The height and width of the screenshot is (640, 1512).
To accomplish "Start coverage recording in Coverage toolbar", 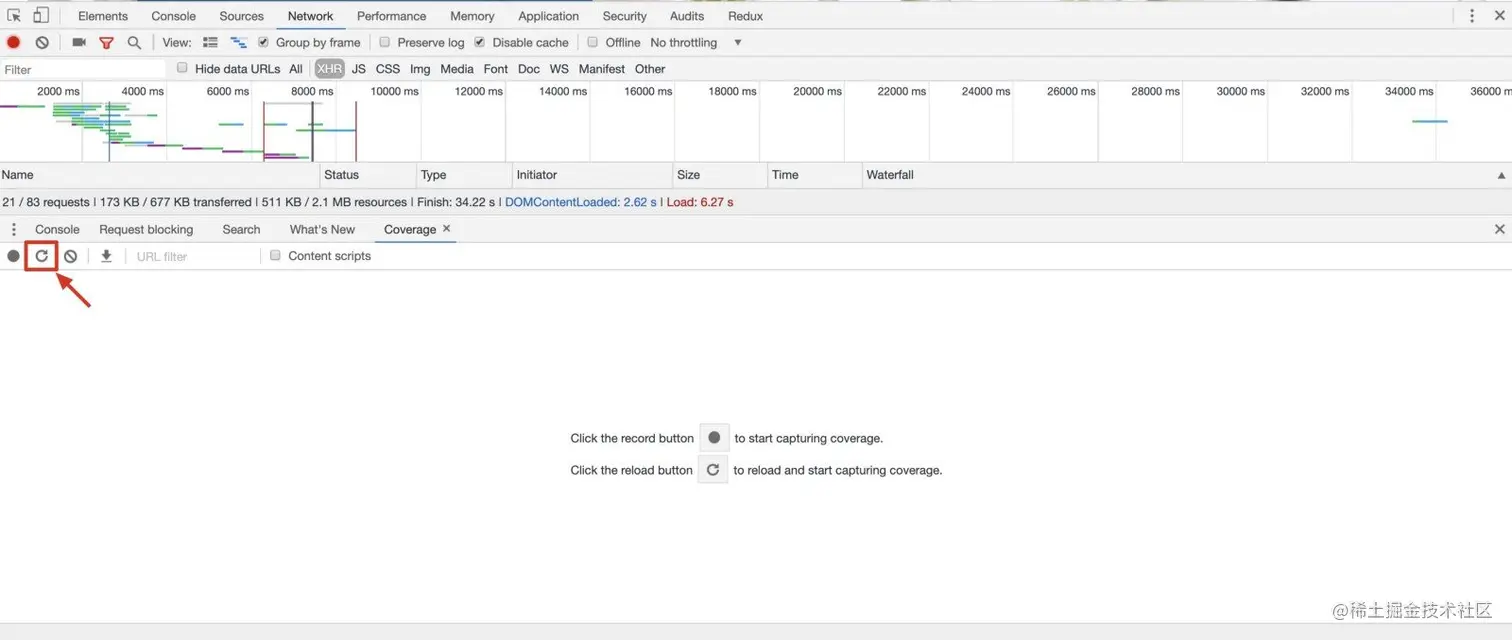I will click(13, 256).
